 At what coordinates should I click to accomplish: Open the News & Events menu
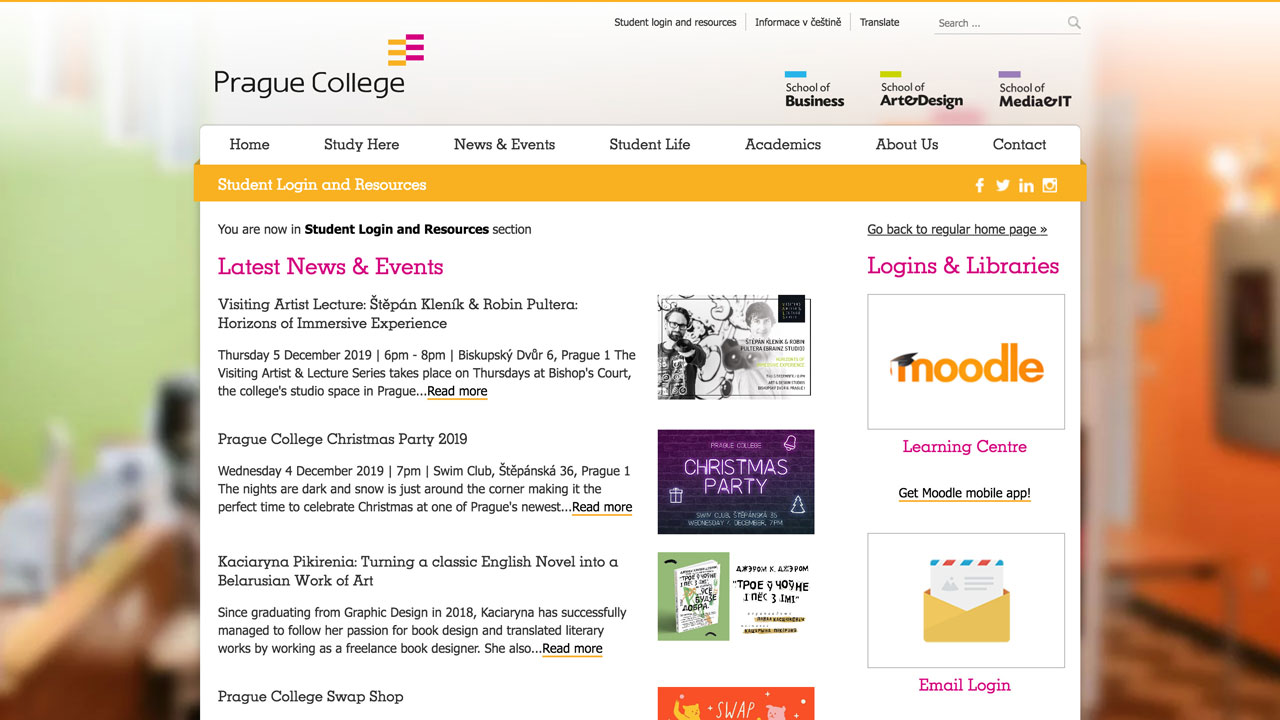pos(504,144)
